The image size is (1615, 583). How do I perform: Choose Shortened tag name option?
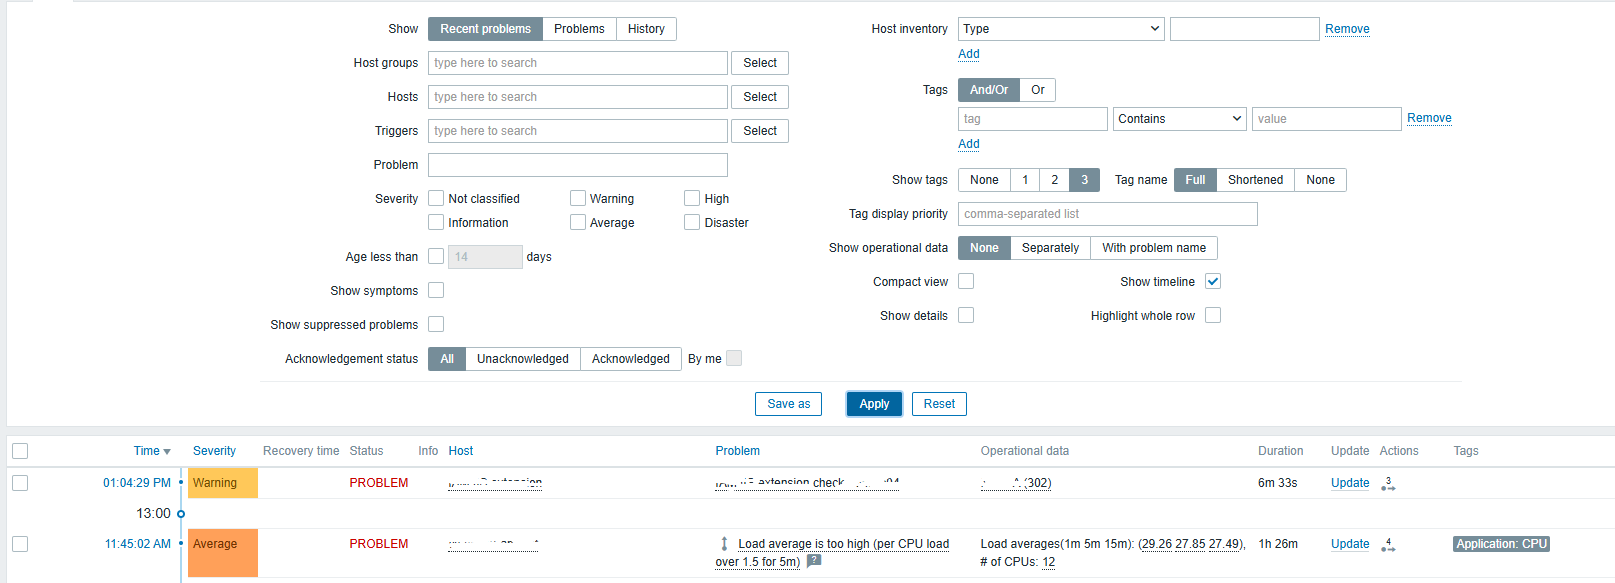(x=1255, y=180)
